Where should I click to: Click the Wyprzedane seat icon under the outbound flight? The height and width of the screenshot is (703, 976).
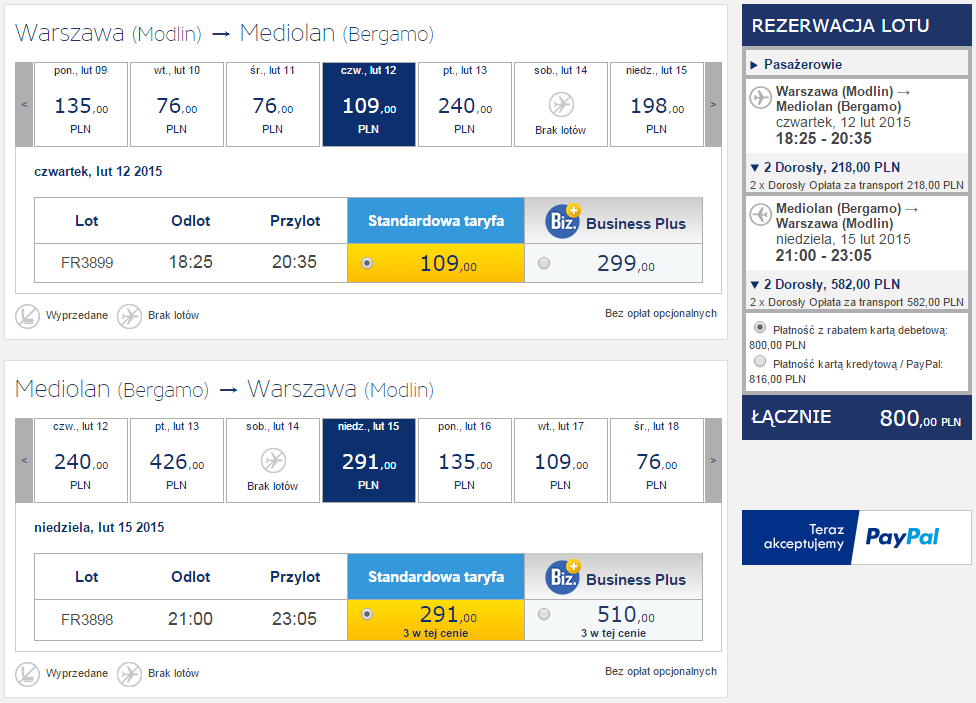27,316
